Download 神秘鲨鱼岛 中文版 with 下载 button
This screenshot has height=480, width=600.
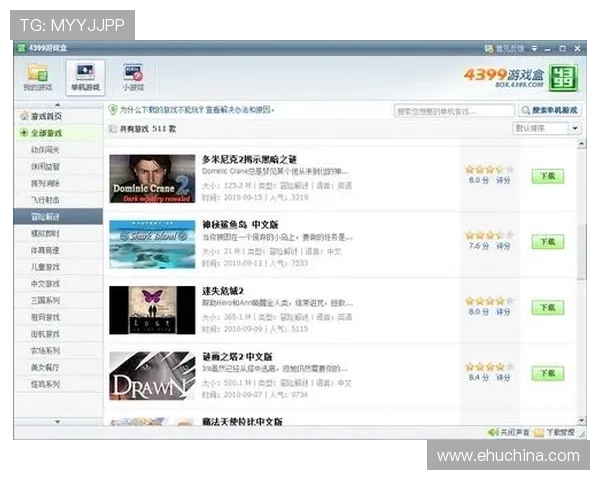coord(548,242)
